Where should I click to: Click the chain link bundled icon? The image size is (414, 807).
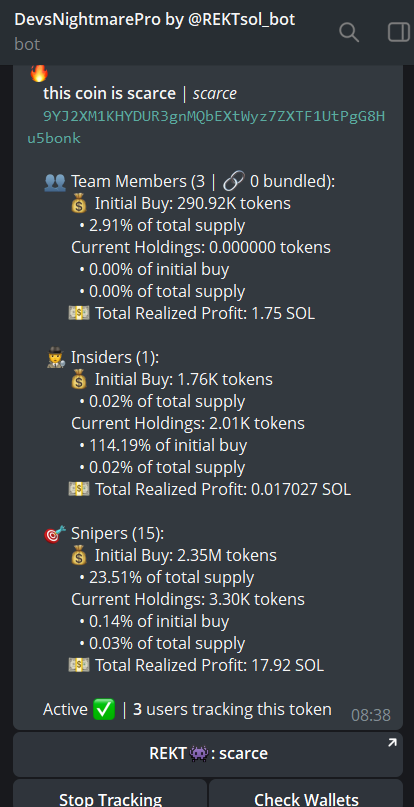(234, 182)
